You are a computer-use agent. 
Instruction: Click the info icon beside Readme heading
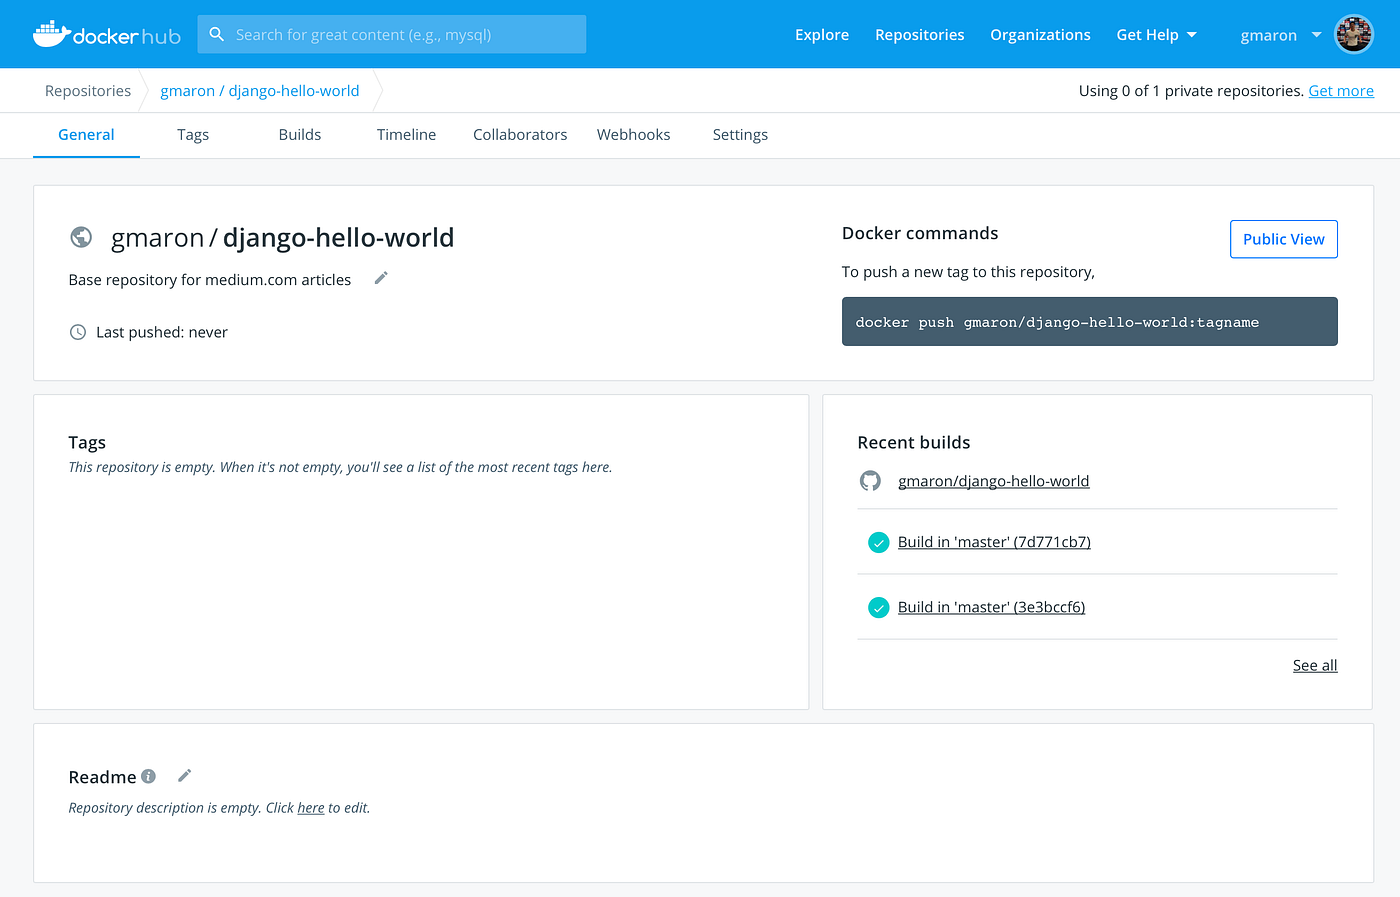pos(148,776)
